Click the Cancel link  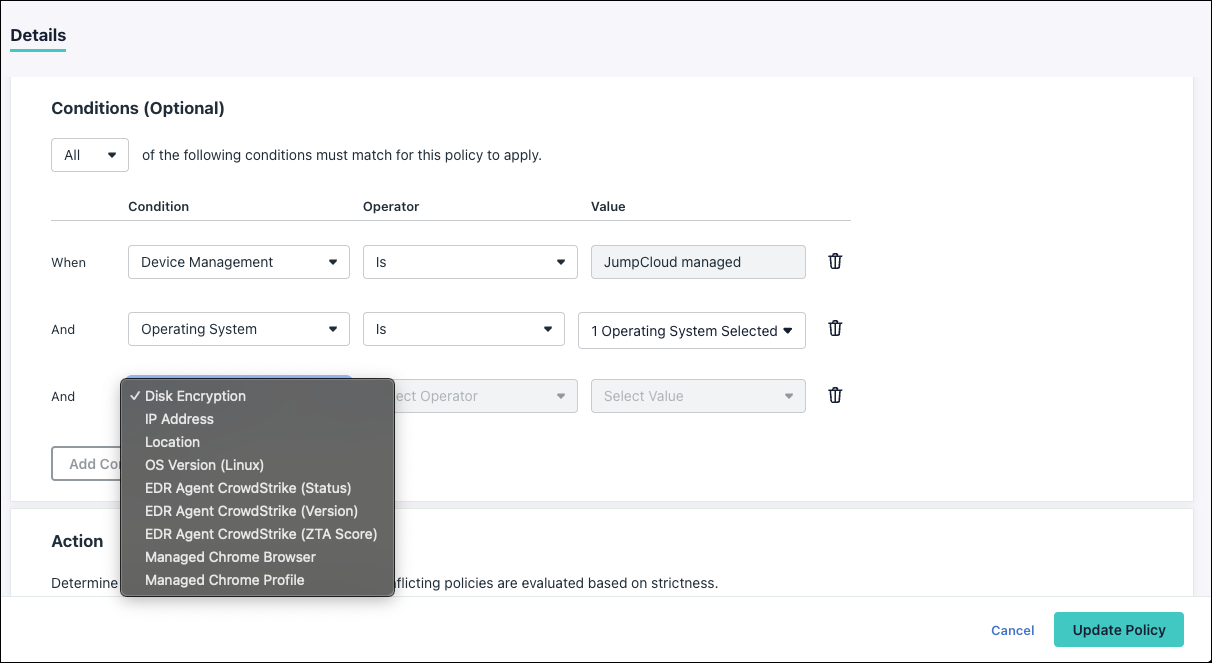(x=1012, y=630)
